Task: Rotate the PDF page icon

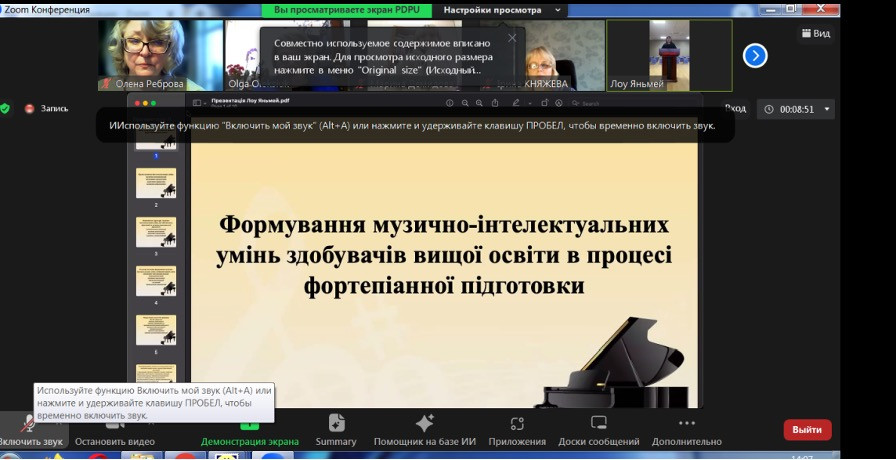Action: click(544, 103)
